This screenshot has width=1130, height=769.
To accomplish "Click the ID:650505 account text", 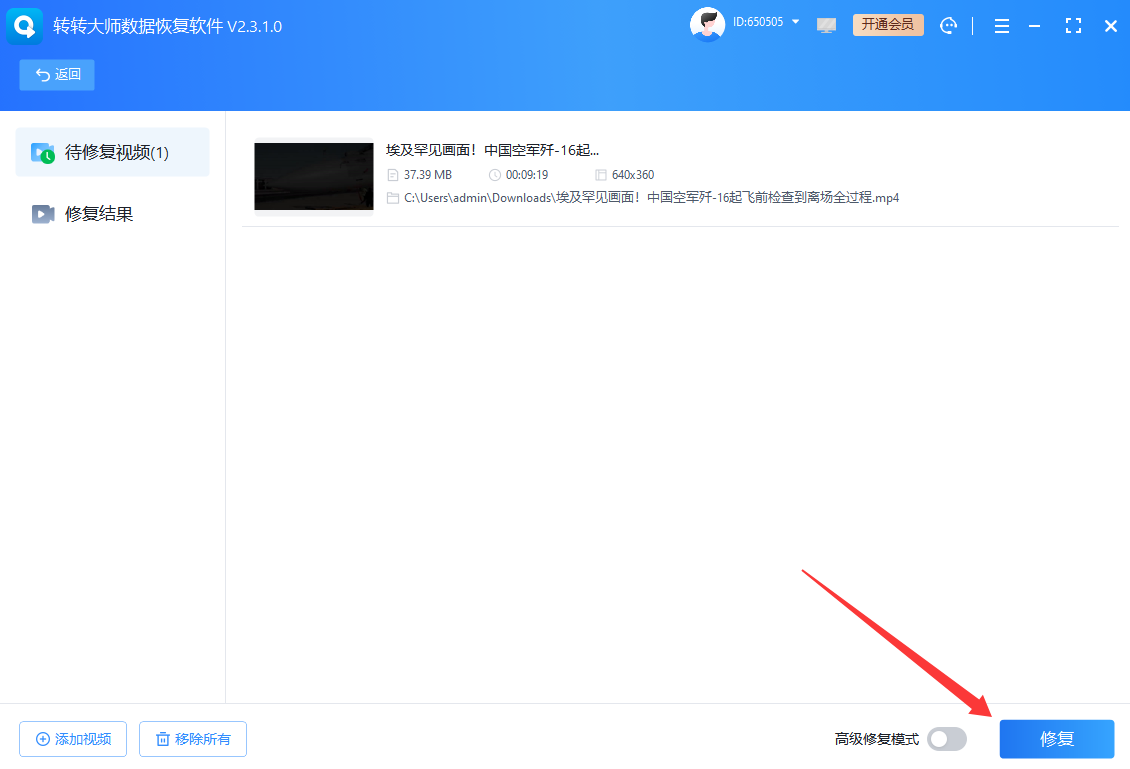I will click(757, 22).
